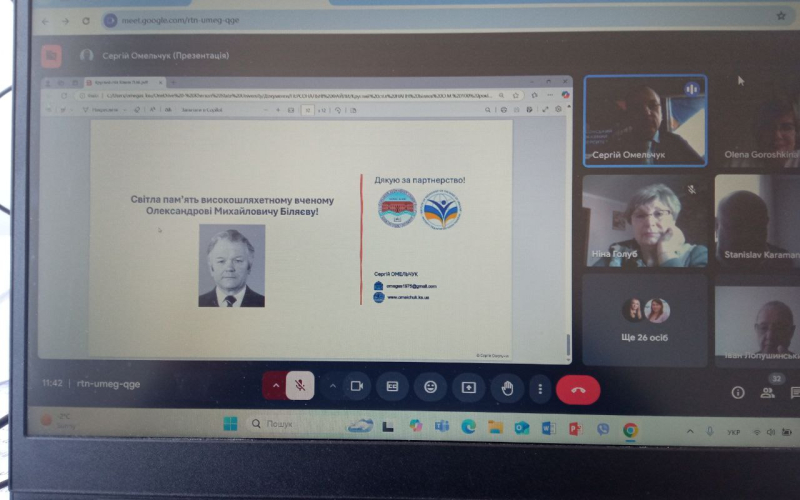Screen dimensions: 800x500
Task: Open the Windows Start menu
Action: click(x=229, y=425)
